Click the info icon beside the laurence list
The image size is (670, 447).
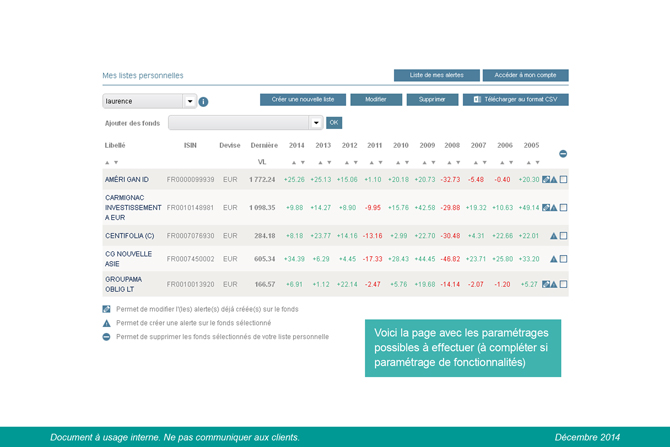[x=203, y=101]
